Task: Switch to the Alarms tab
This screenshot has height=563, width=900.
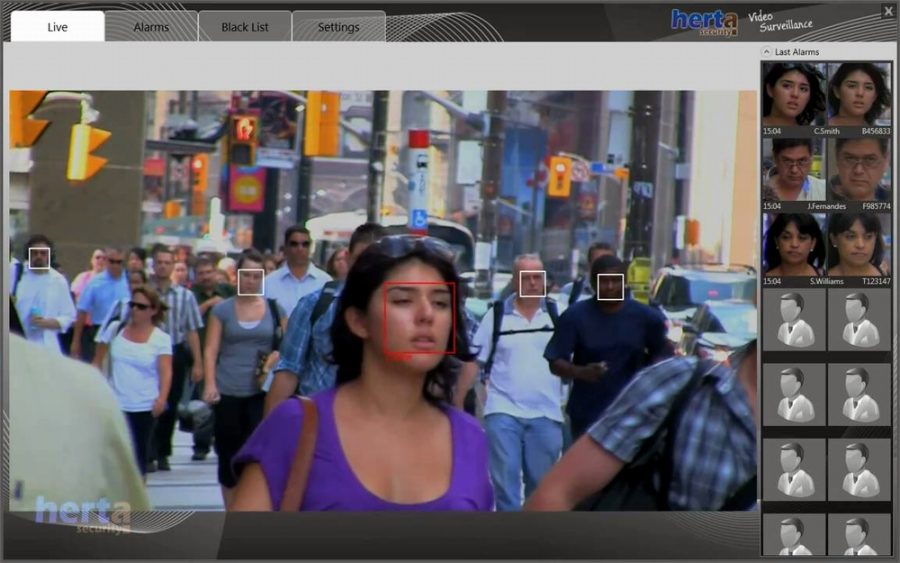Action: click(x=151, y=27)
